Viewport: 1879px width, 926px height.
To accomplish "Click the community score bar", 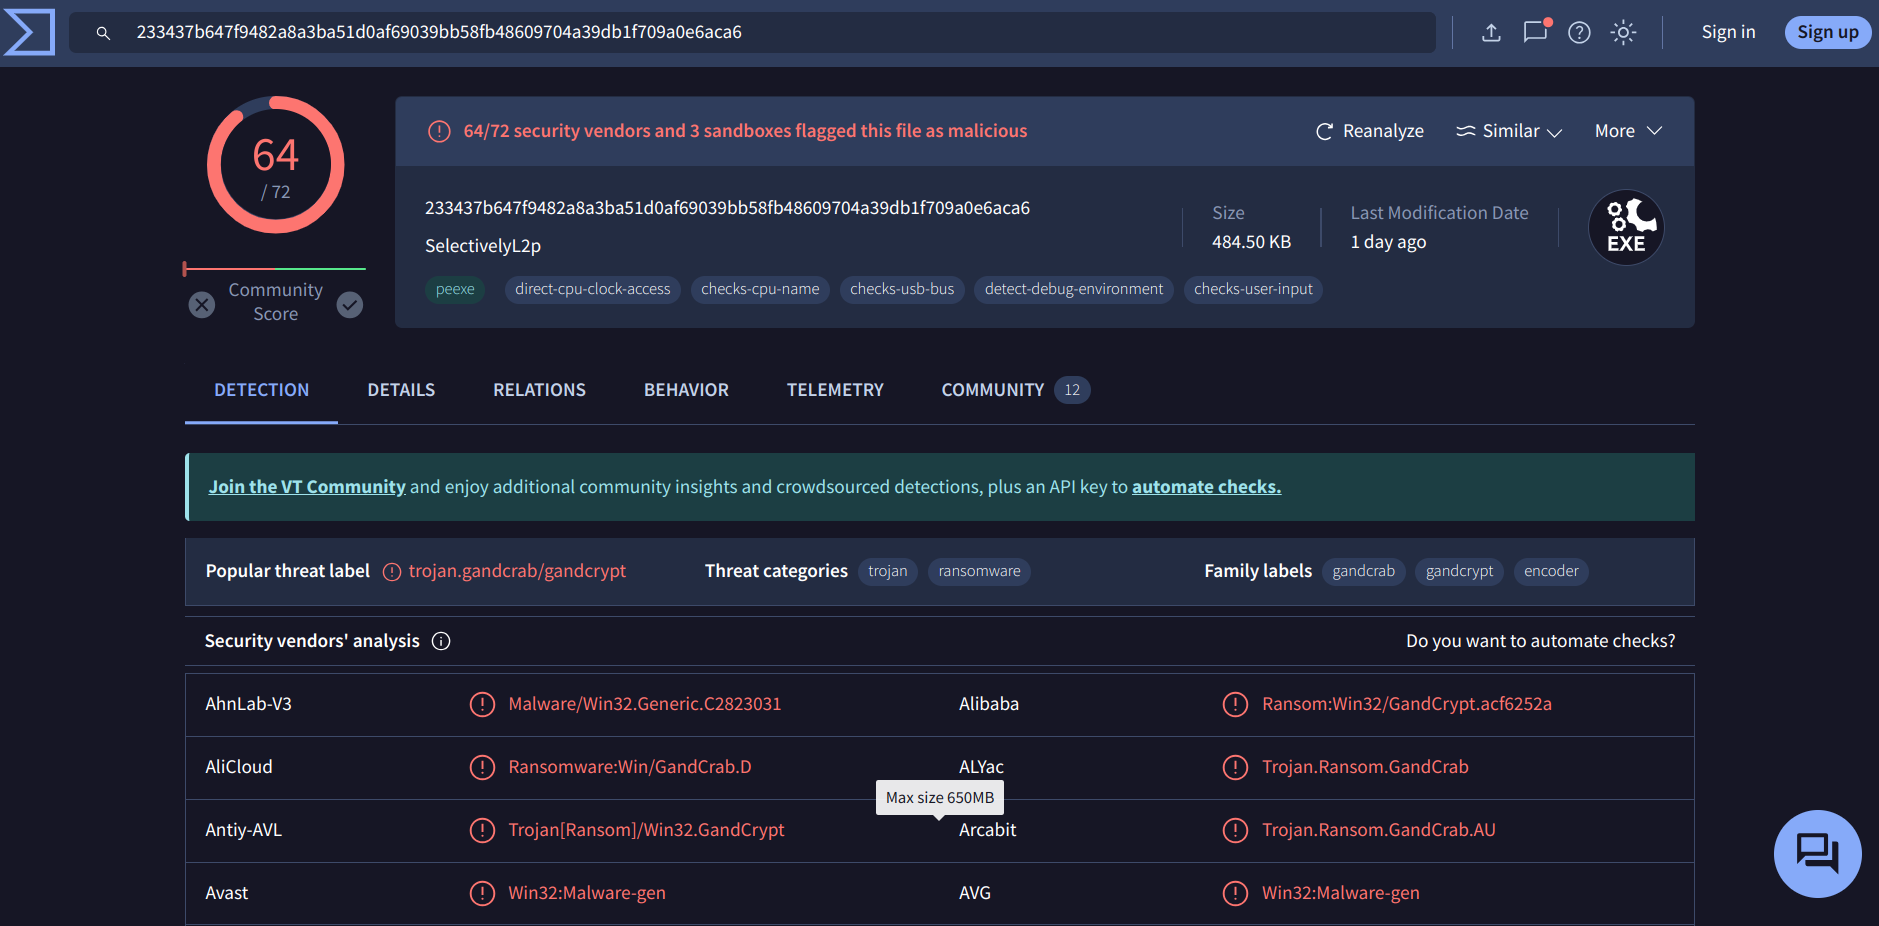I will tap(274, 269).
